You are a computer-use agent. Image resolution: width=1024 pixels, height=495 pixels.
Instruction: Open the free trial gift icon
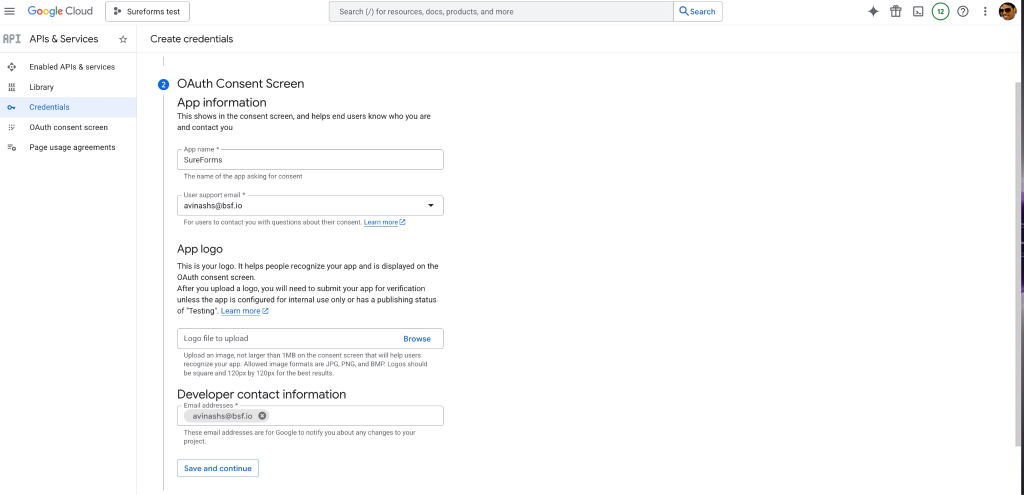coord(895,11)
